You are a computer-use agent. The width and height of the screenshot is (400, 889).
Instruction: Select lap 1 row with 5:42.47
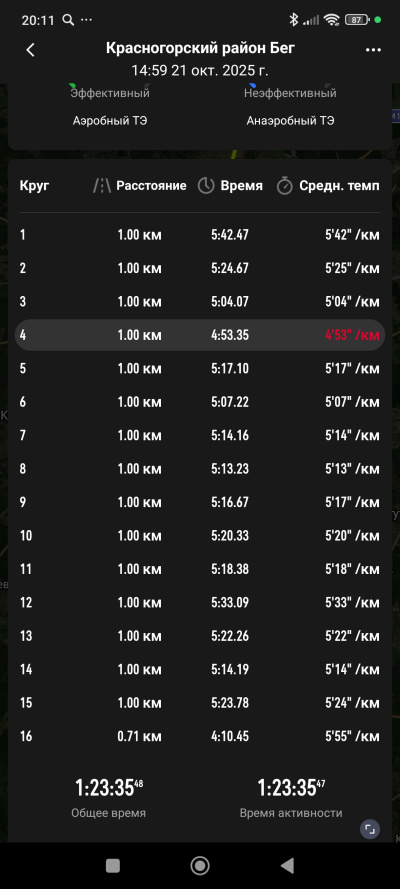[x=200, y=235]
